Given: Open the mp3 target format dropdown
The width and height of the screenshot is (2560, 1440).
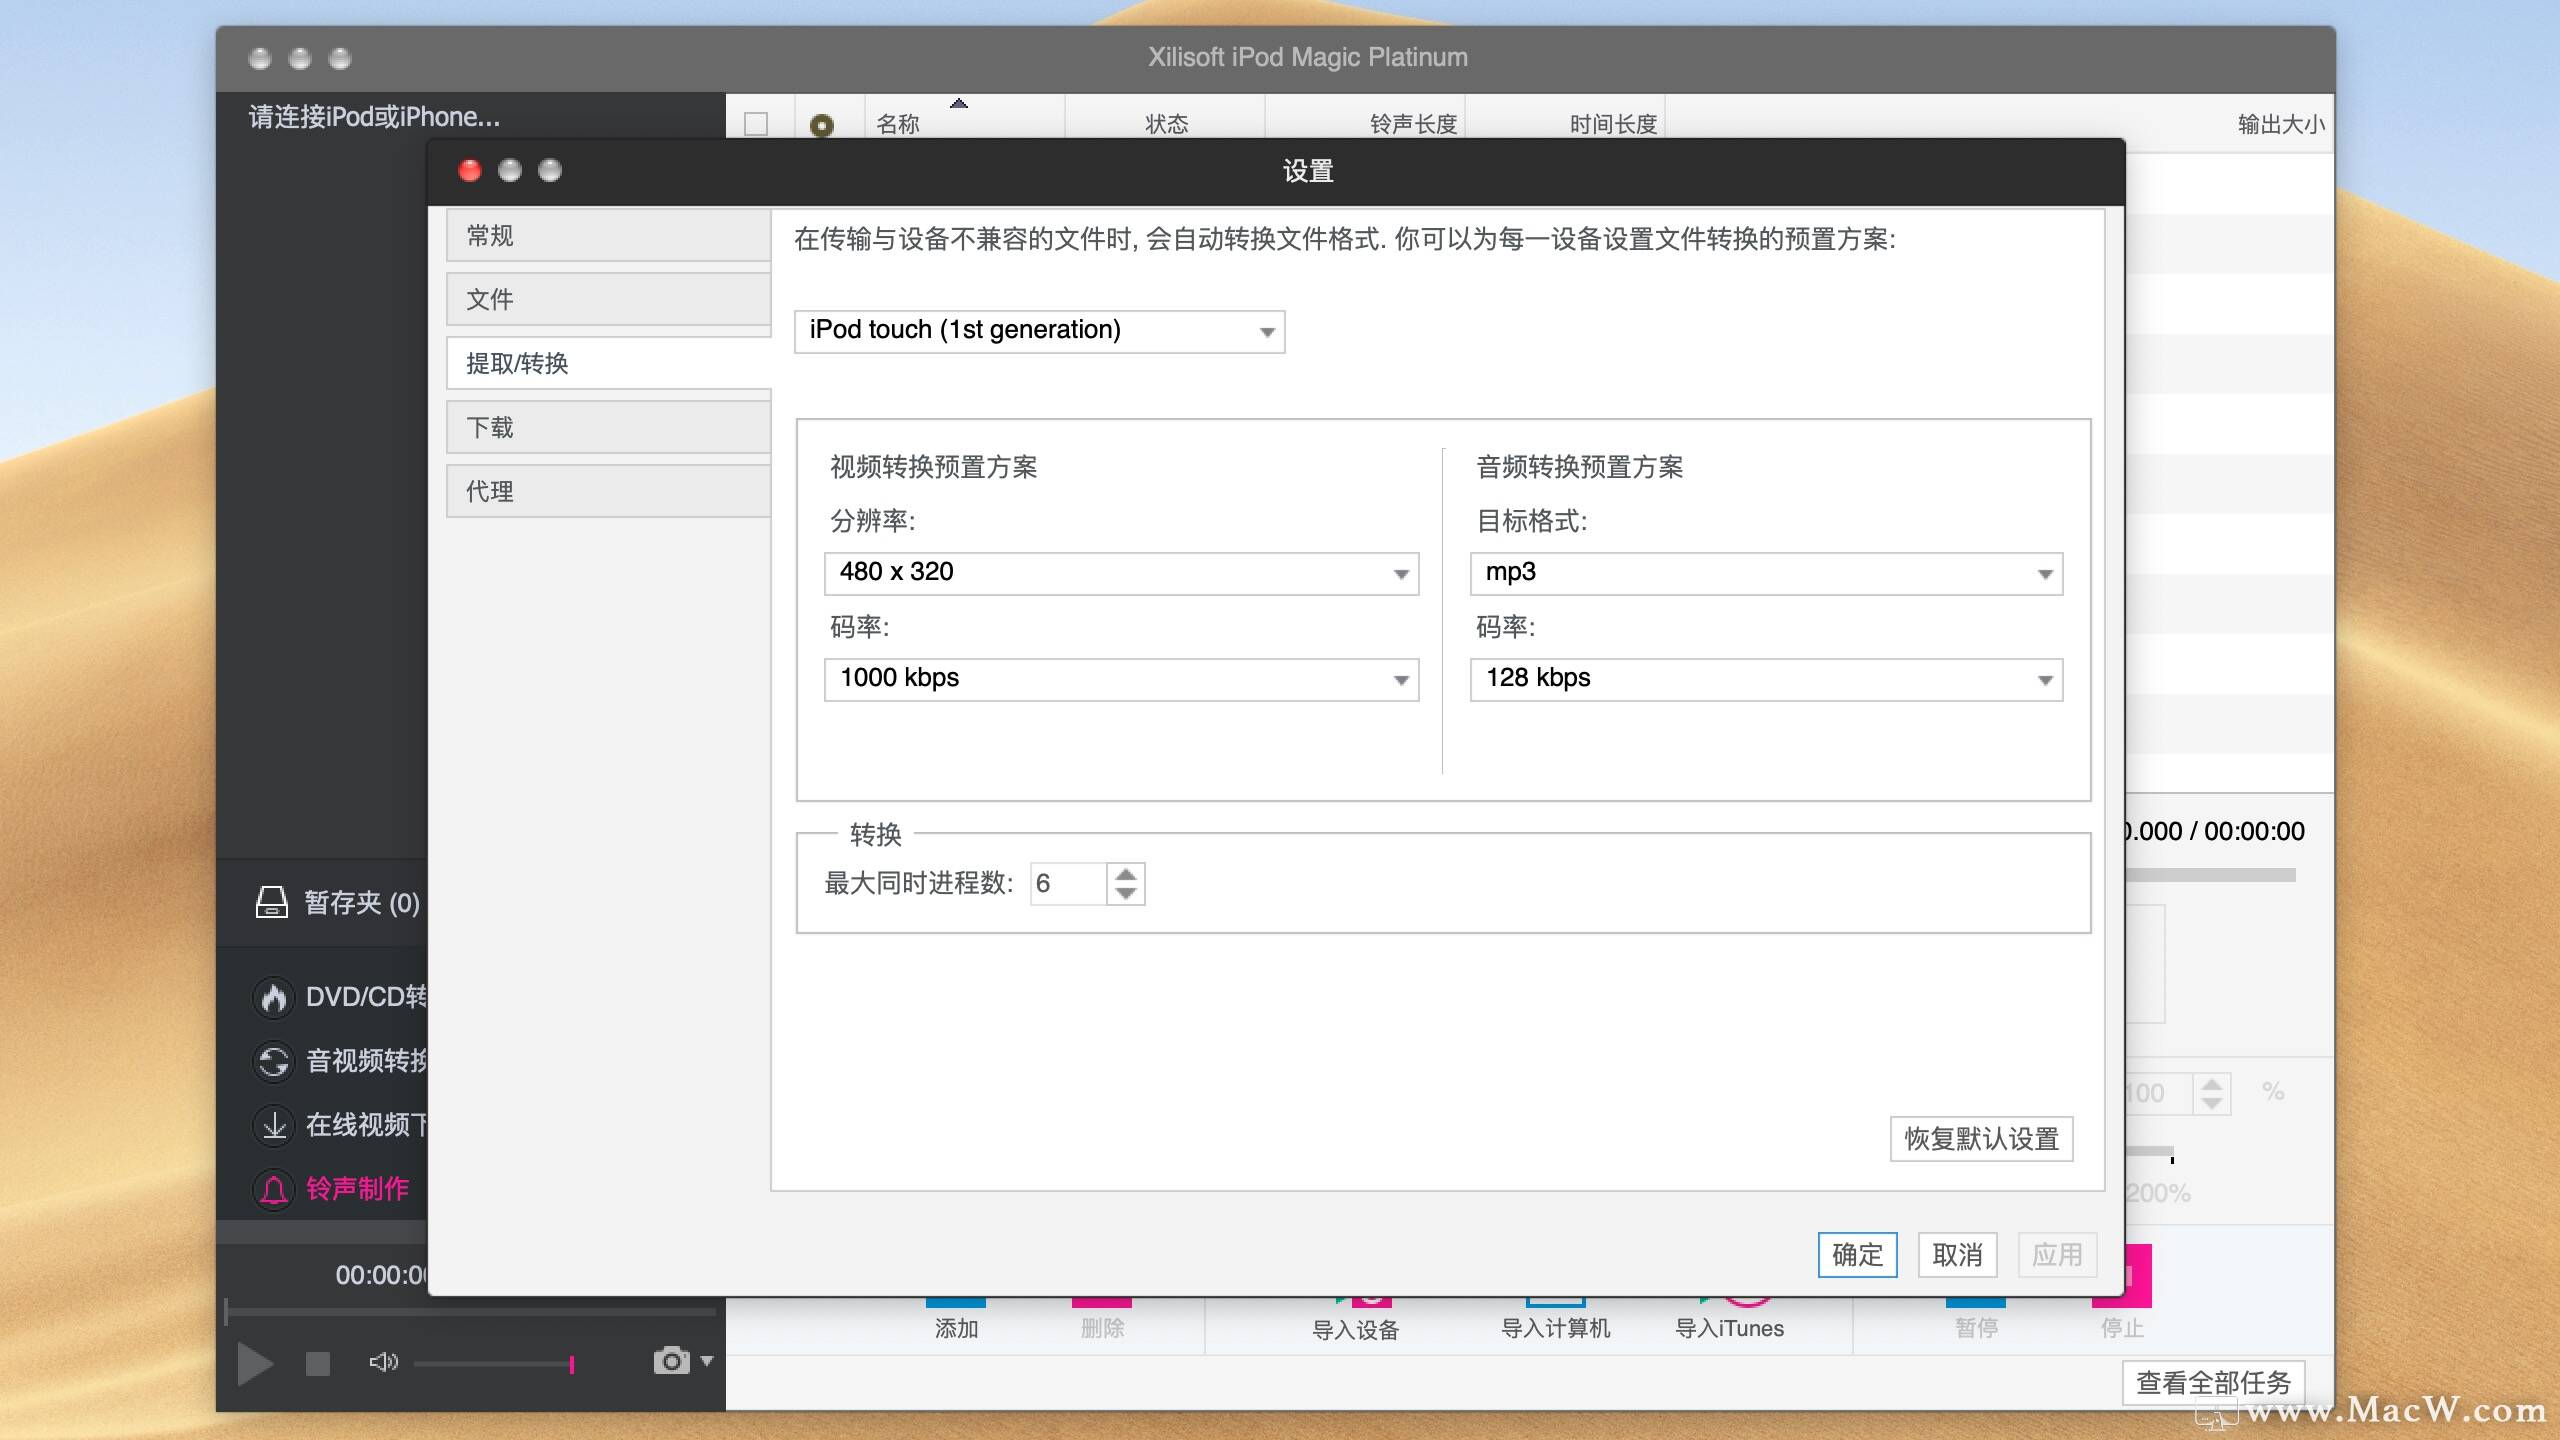Looking at the screenshot, I should point(1766,573).
